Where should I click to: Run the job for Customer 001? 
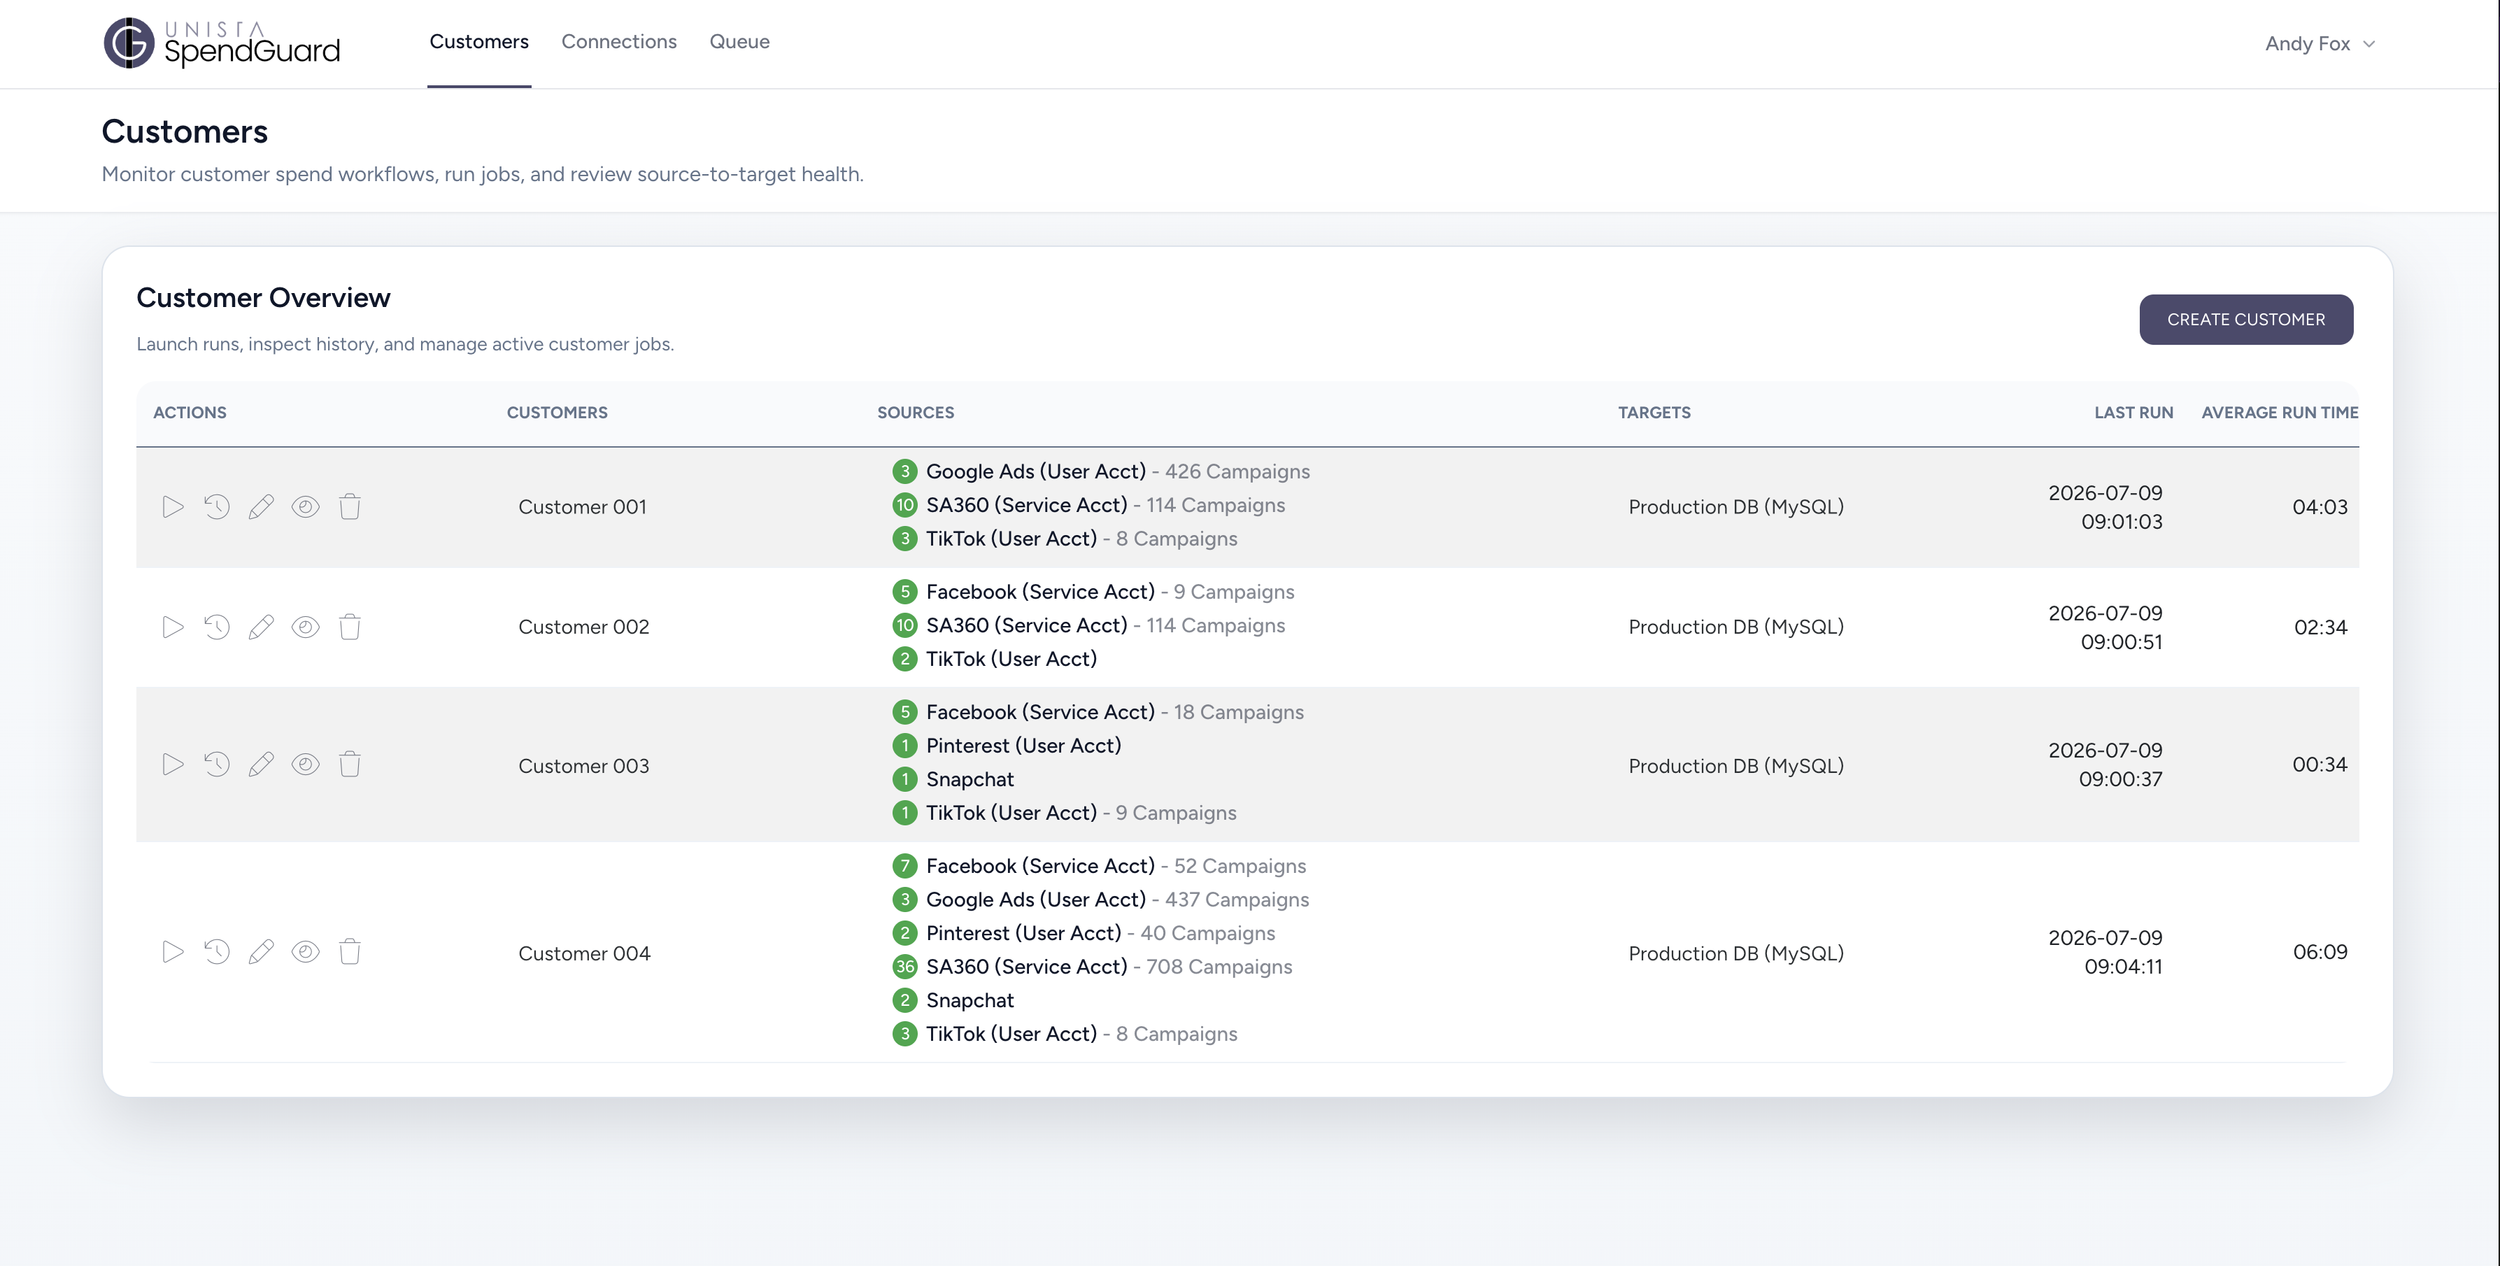pos(173,507)
